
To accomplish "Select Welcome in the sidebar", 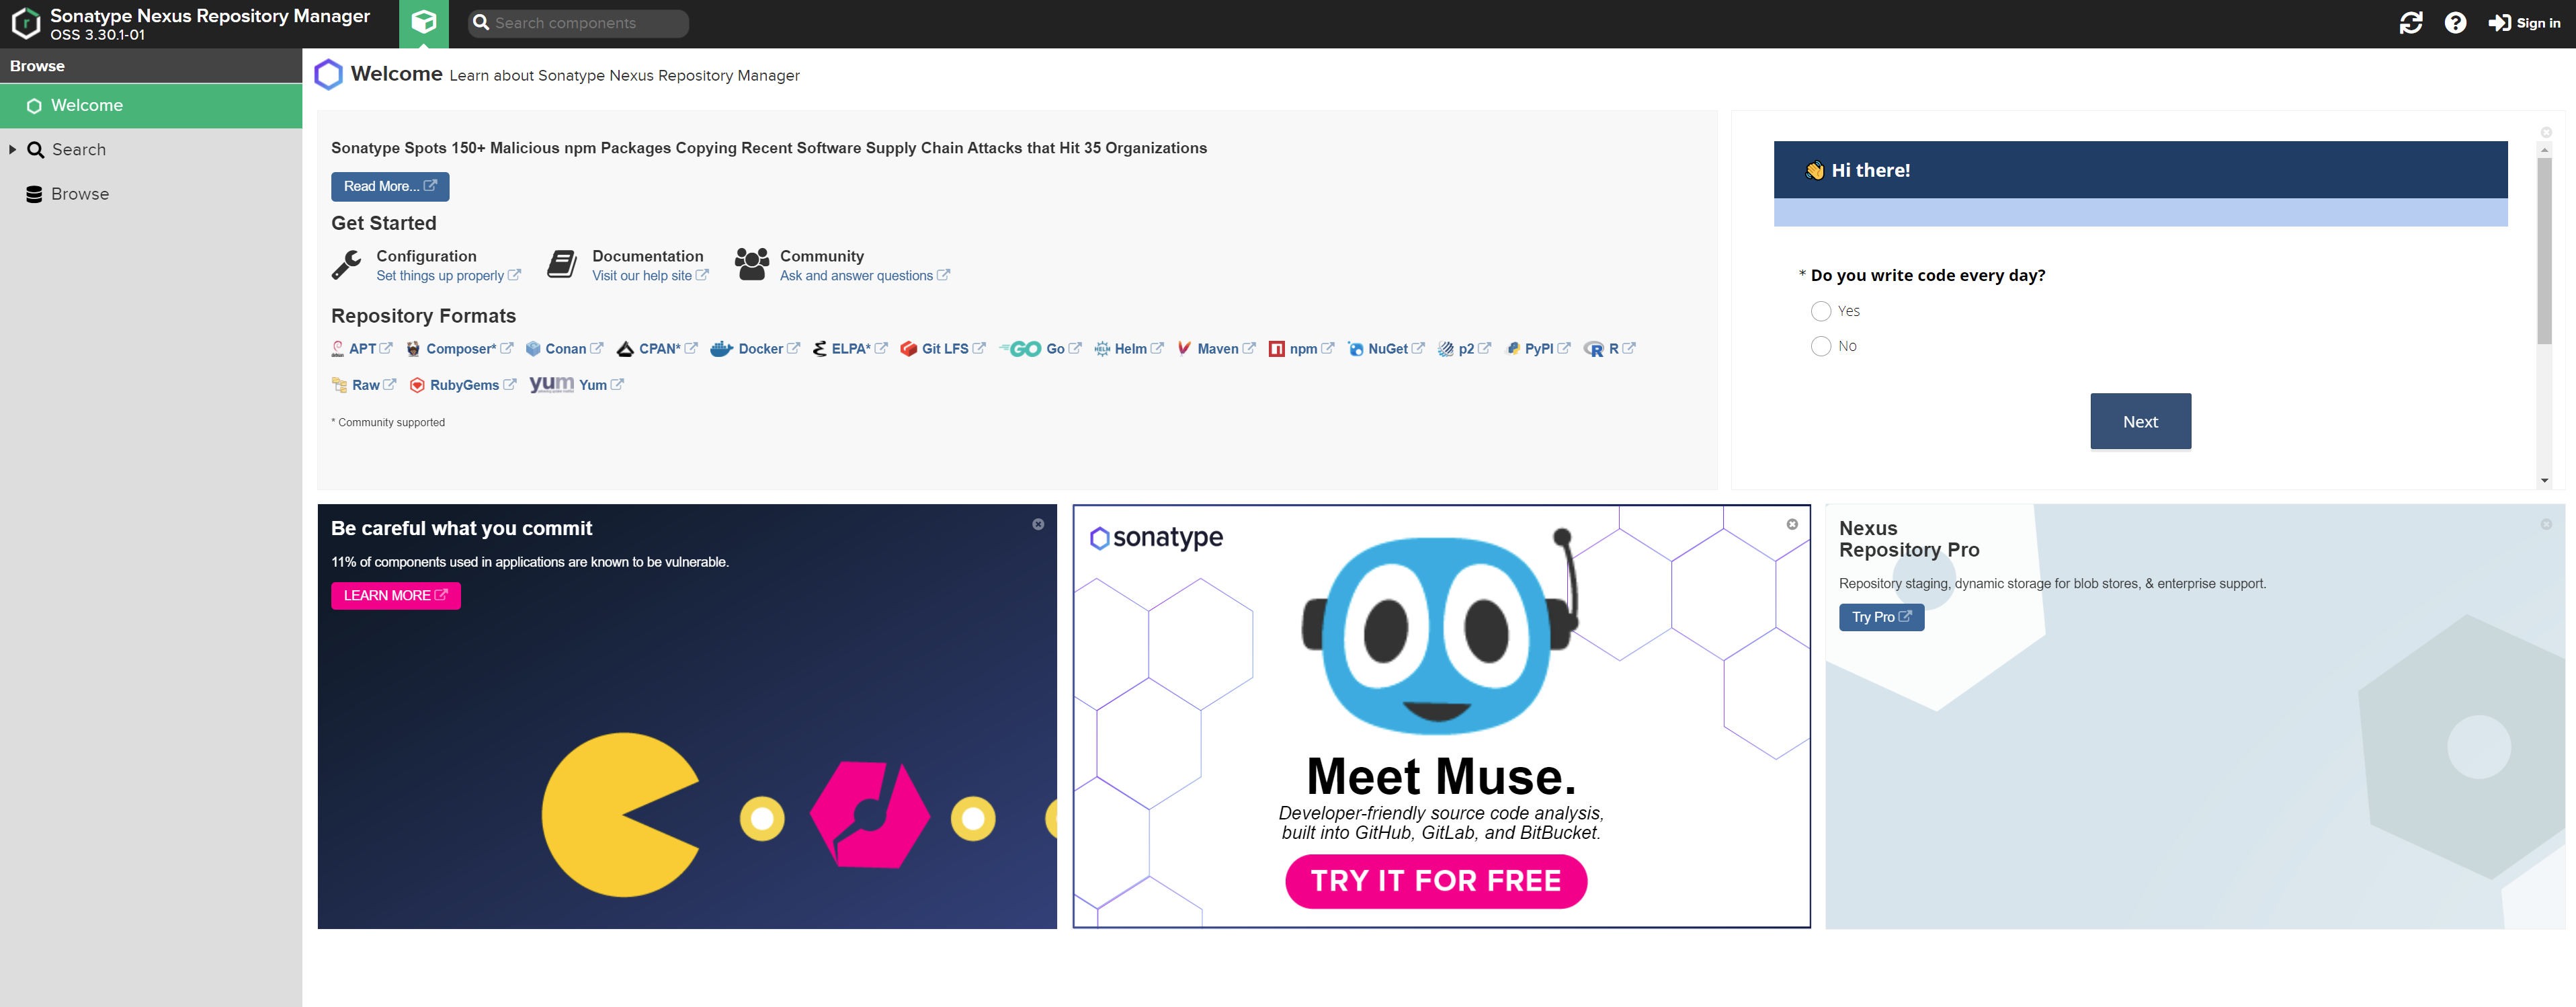I will tap(87, 106).
